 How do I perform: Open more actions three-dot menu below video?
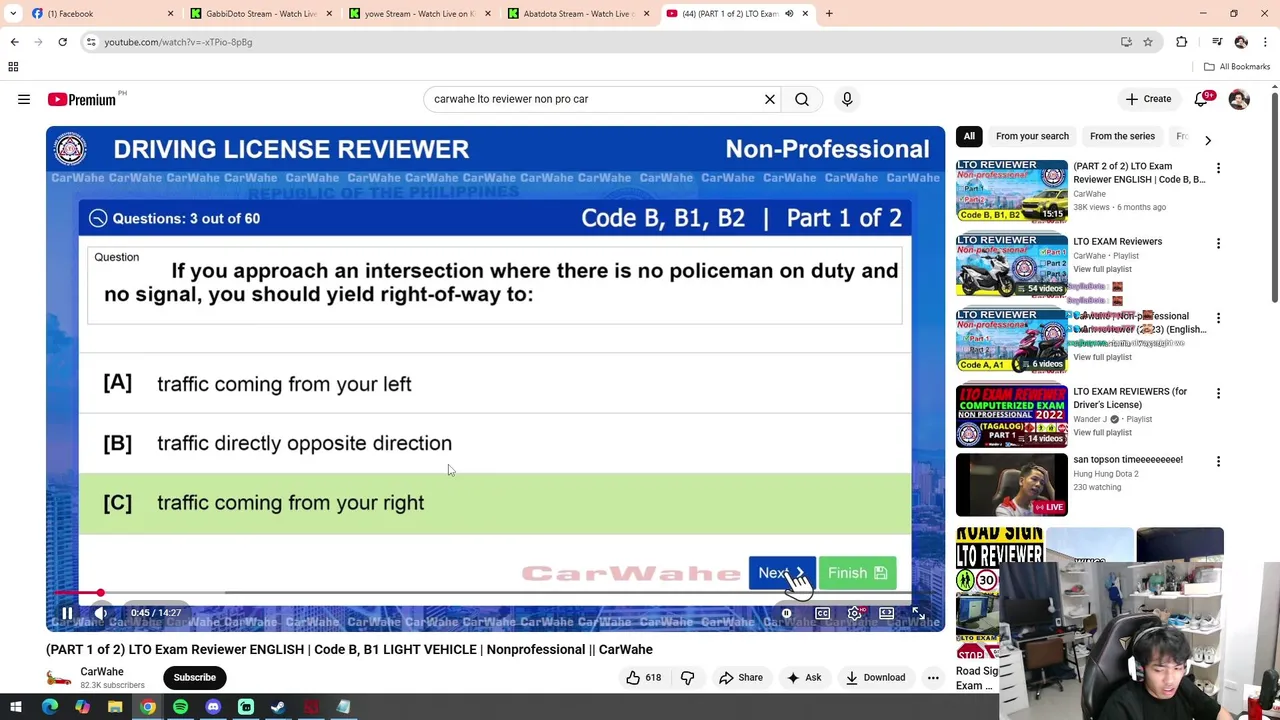click(933, 678)
